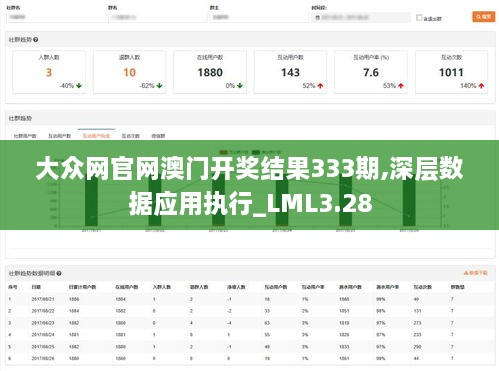499x371 pixels.
Task: Click the 群数量 column header
Action: pos(458,287)
